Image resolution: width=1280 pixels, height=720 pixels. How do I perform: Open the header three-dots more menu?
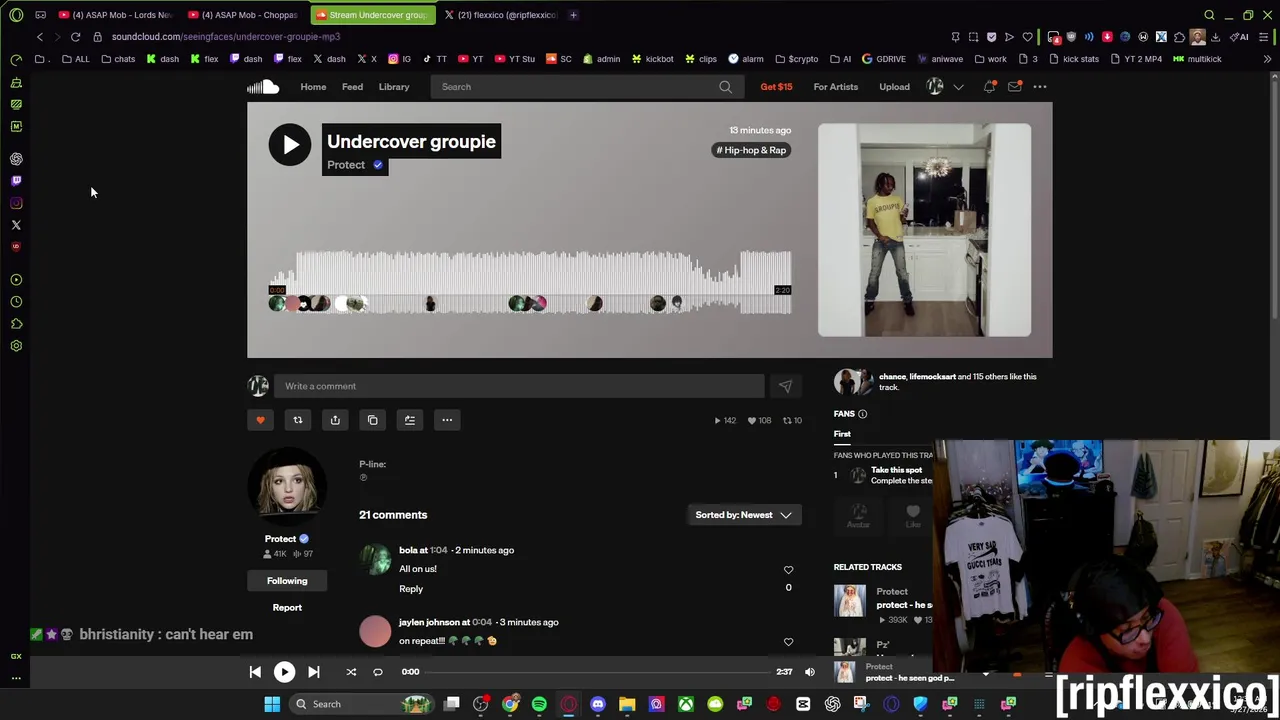1040,87
